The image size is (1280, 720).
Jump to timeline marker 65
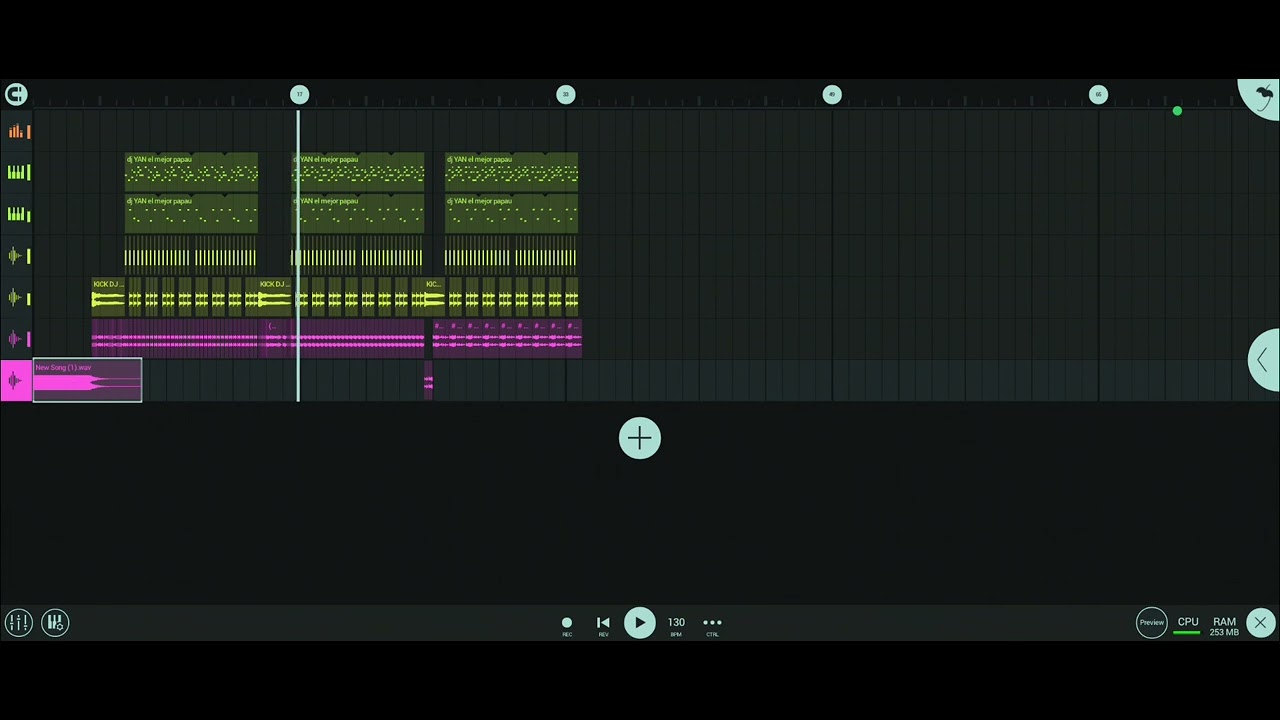(x=1098, y=94)
